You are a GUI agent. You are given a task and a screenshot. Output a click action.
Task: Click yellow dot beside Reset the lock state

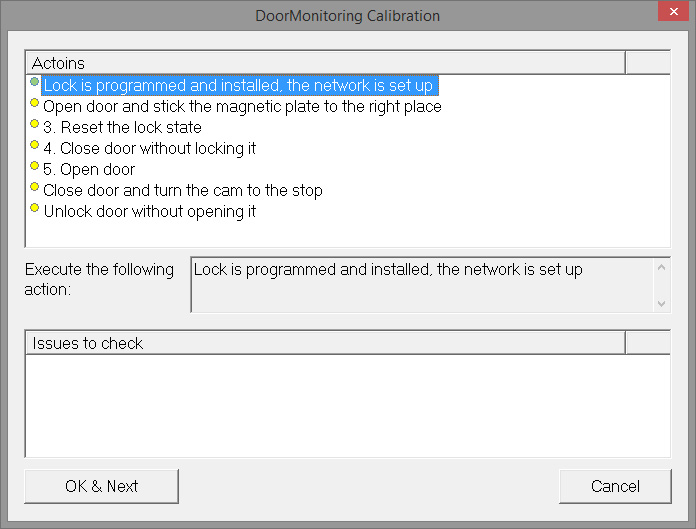35,124
